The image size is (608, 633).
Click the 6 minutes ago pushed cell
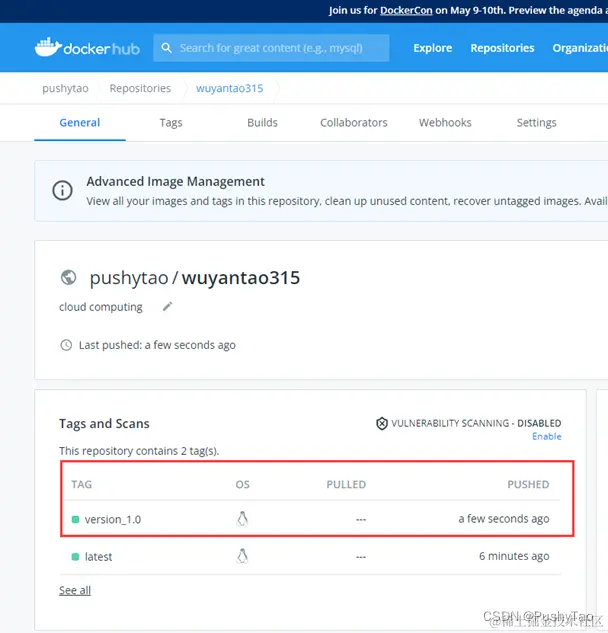514,556
